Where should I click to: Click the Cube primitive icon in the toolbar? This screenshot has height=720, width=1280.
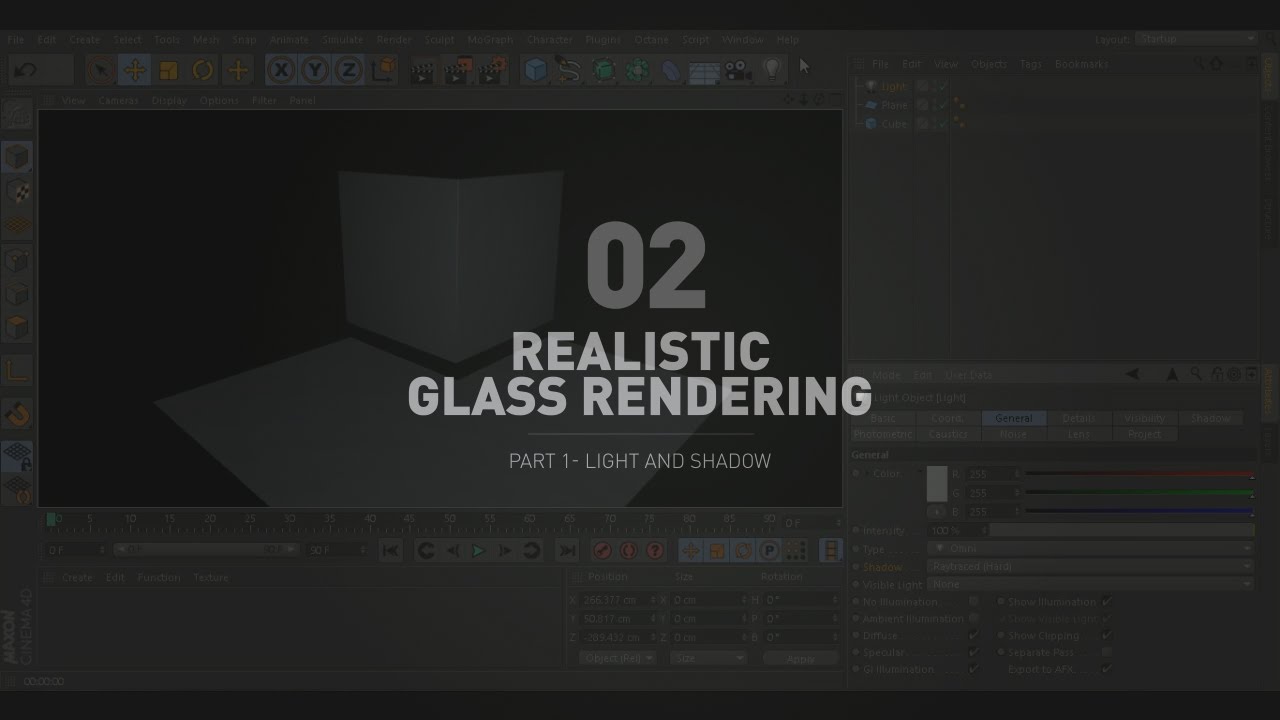coord(537,70)
